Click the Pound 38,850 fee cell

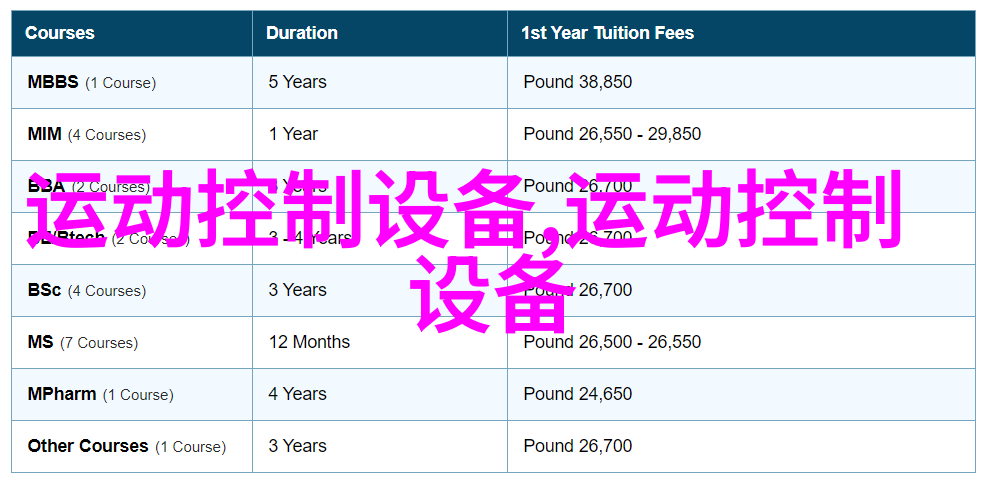click(x=578, y=82)
